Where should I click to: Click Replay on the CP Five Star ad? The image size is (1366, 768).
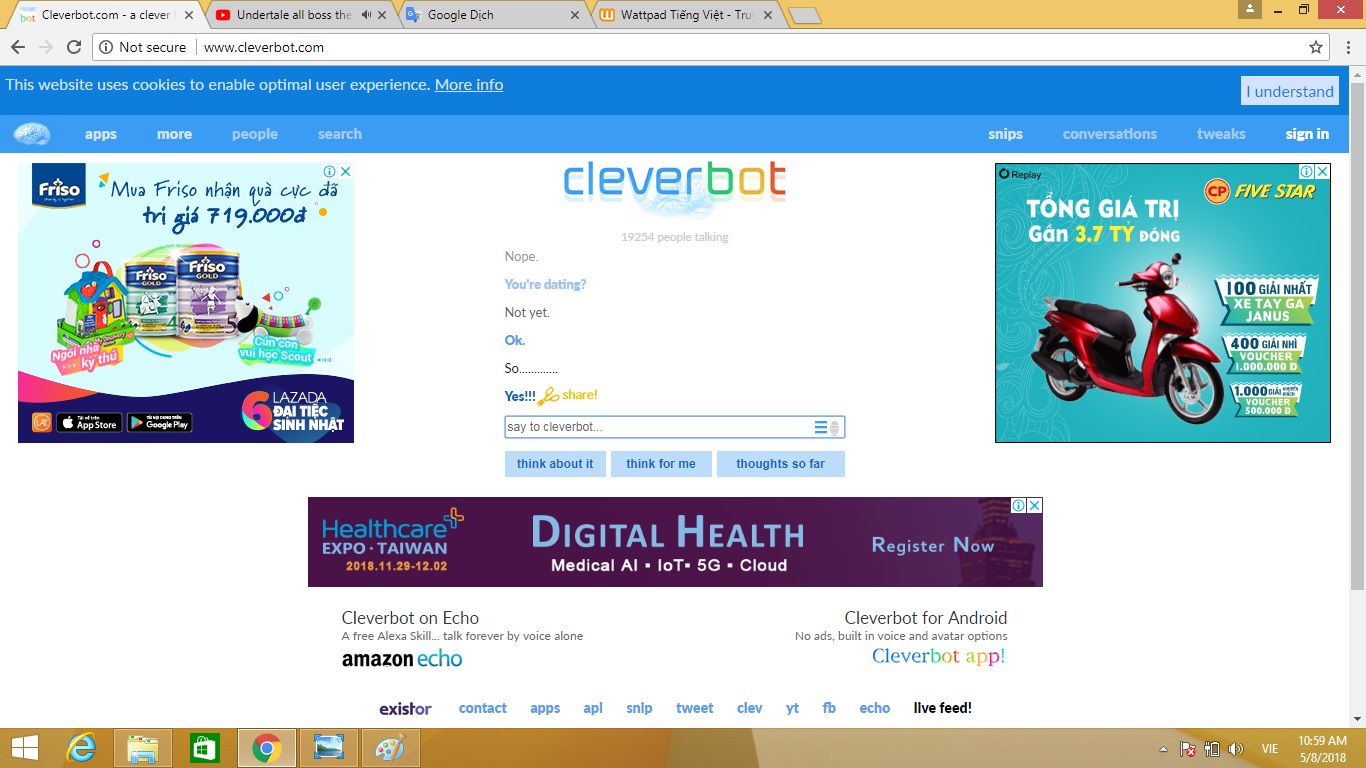[x=1020, y=174]
